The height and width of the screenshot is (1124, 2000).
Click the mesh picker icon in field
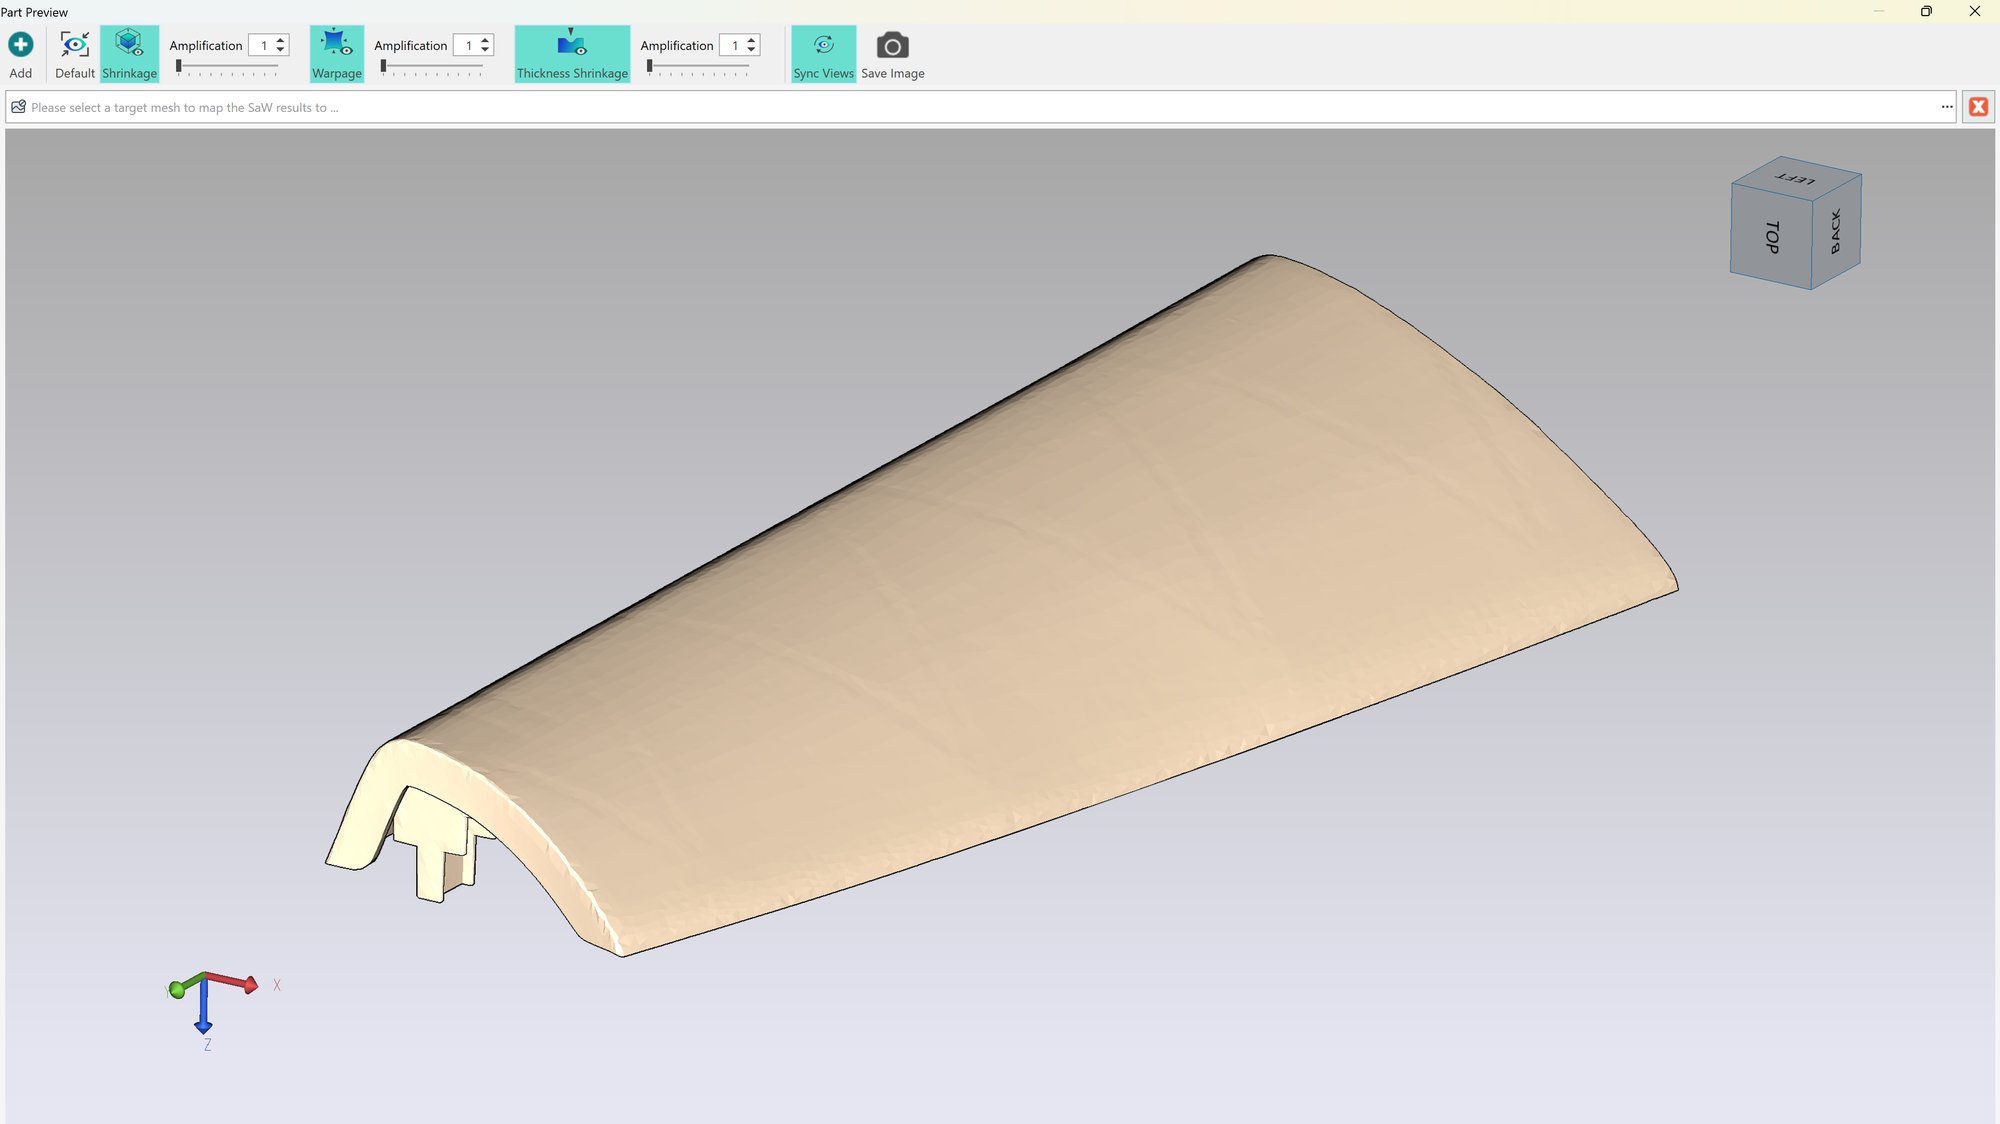point(18,107)
